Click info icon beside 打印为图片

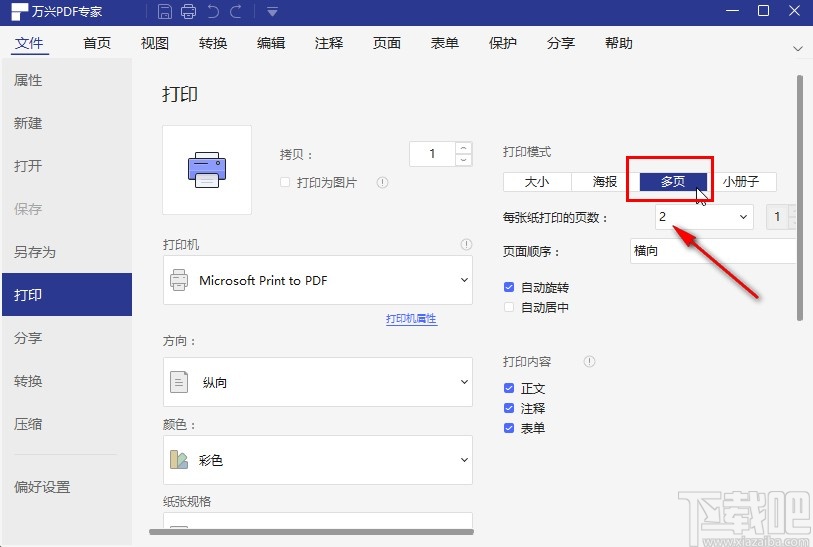coord(382,183)
